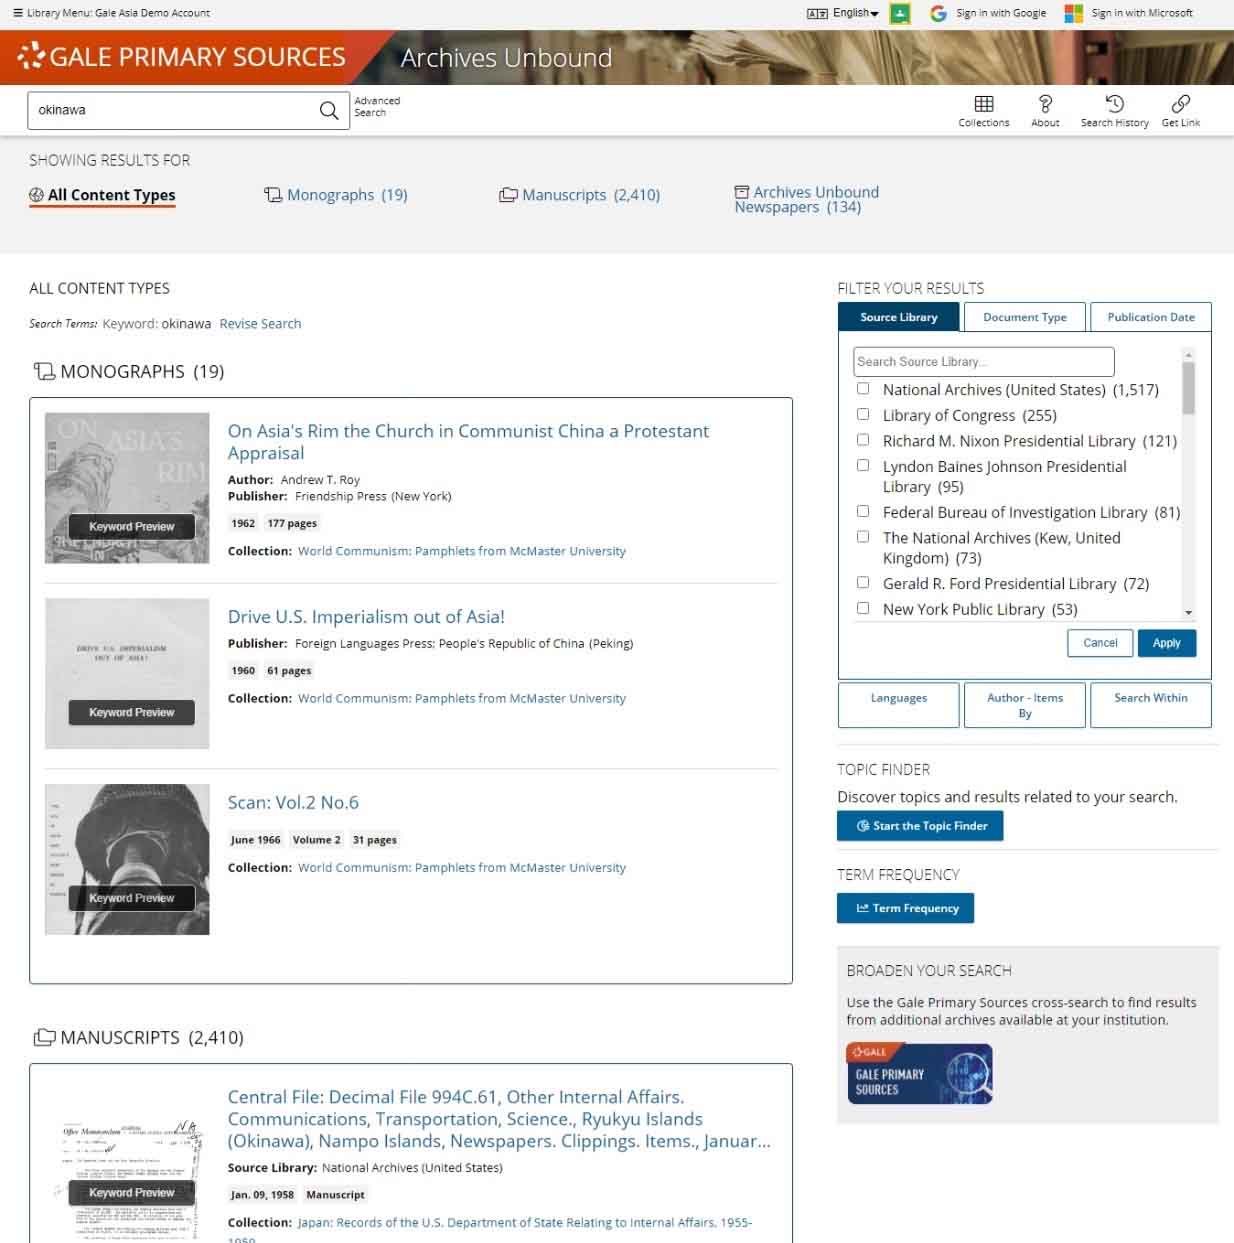The width and height of the screenshot is (1234, 1243).
Task: Click the Apply filter button
Action: (1167, 643)
